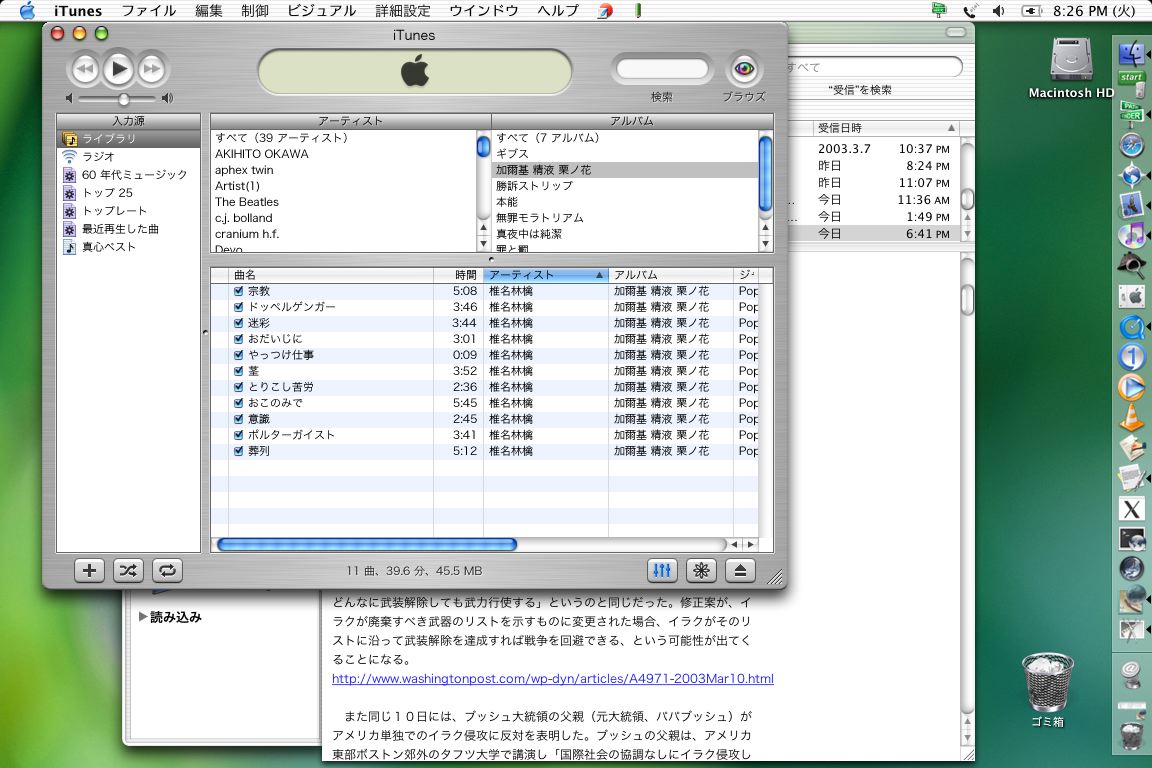This screenshot has width=1152, height=768.
Task: Click the track list horizontal scrollbar
Action: 367,545
